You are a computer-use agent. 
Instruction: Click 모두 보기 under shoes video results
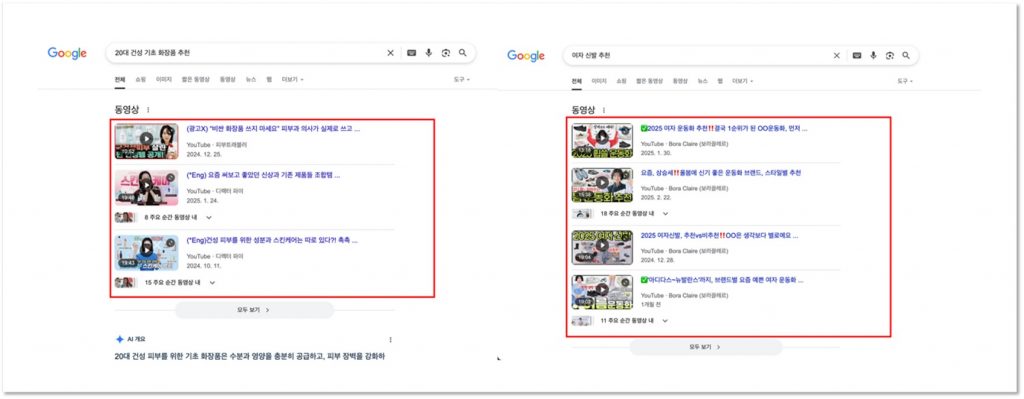706,347
